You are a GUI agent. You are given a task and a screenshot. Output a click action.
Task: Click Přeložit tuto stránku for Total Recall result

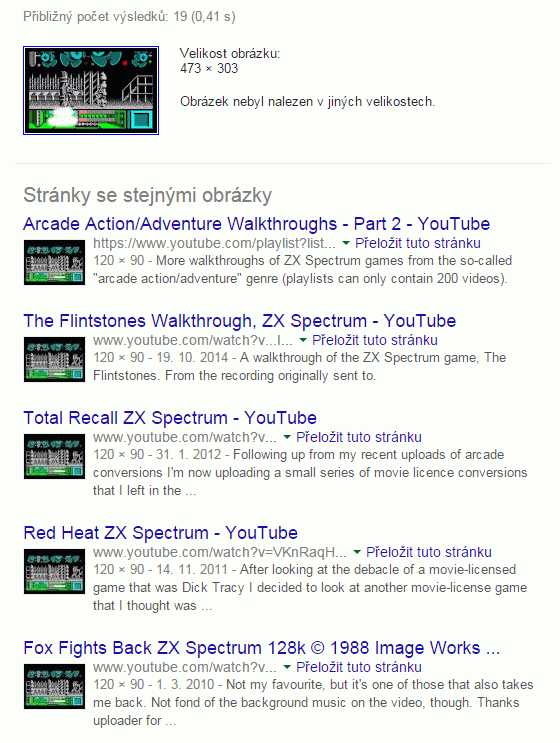click(359, 437)
